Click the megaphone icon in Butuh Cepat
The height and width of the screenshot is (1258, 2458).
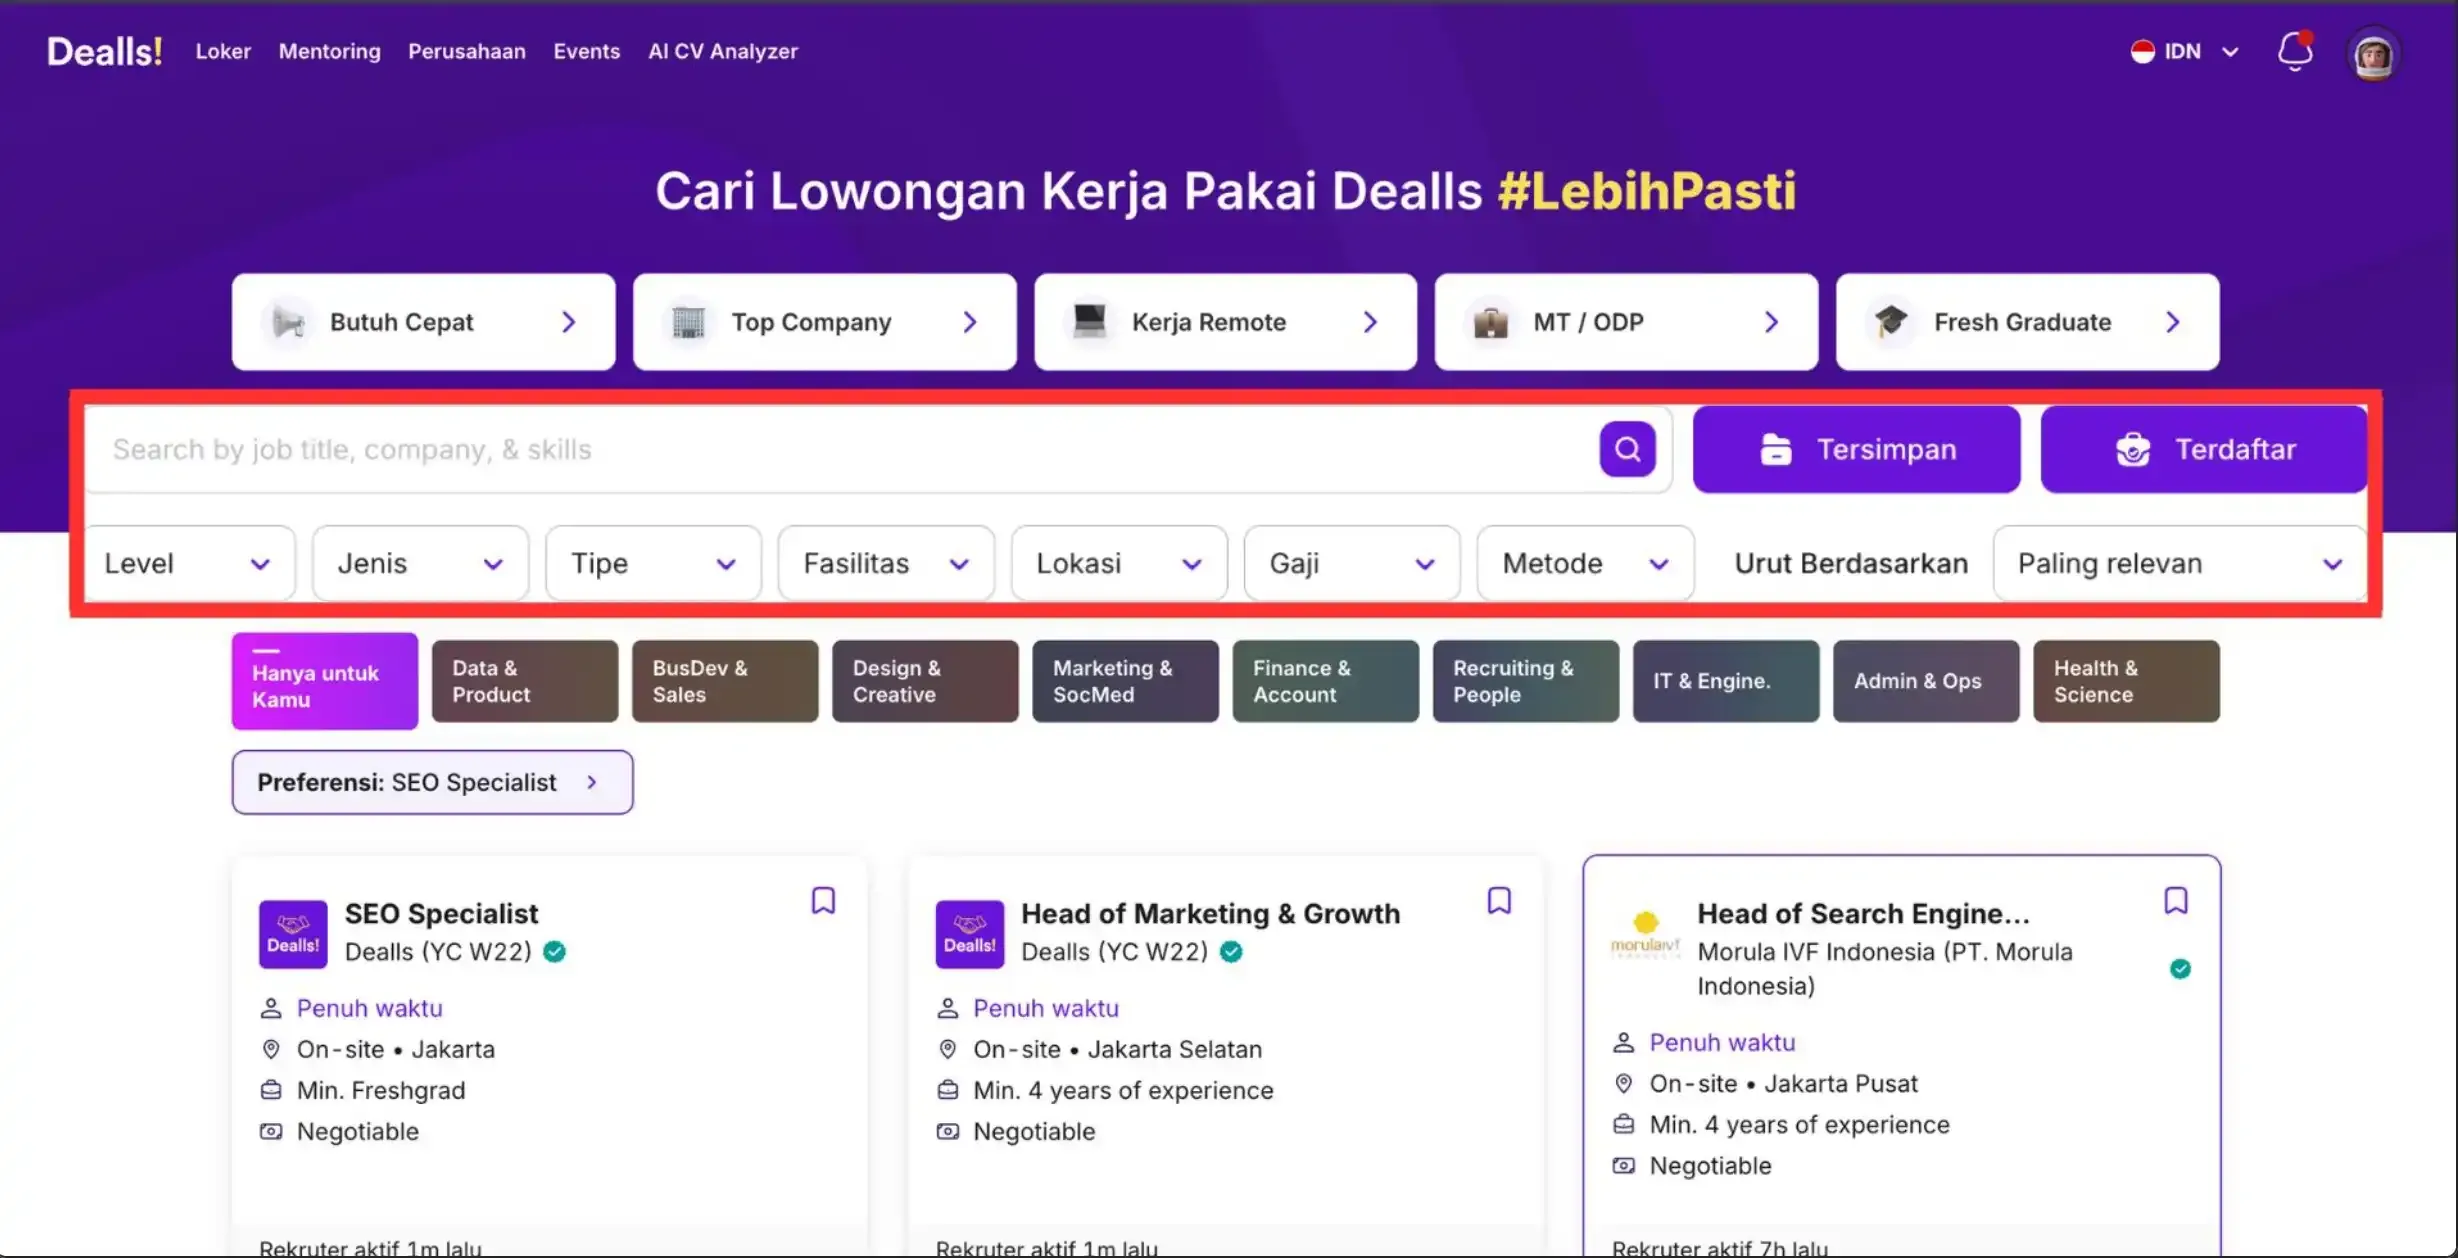coord(288,322)
